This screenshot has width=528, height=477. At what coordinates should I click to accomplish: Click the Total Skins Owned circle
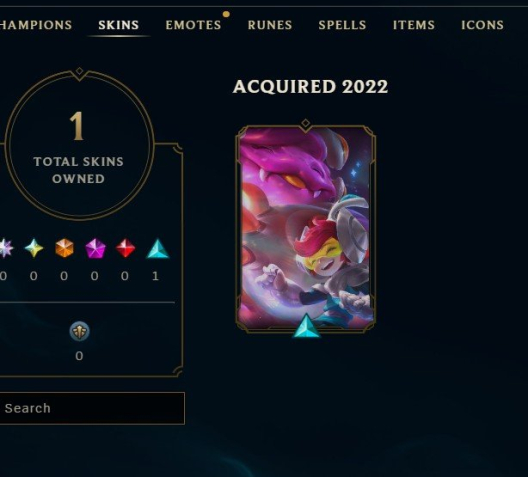79,145
